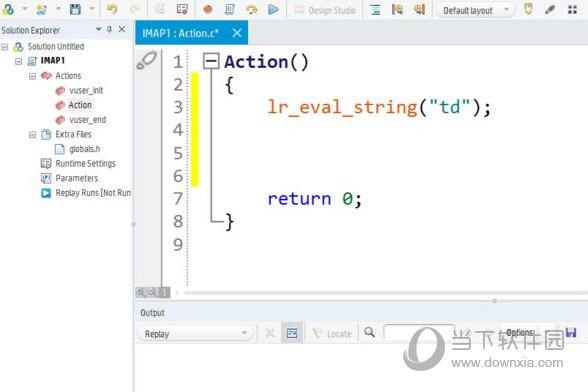Click the Output search input field
Image resolution: width=588 pixels, height=392 pixels.
pos(419,333)
